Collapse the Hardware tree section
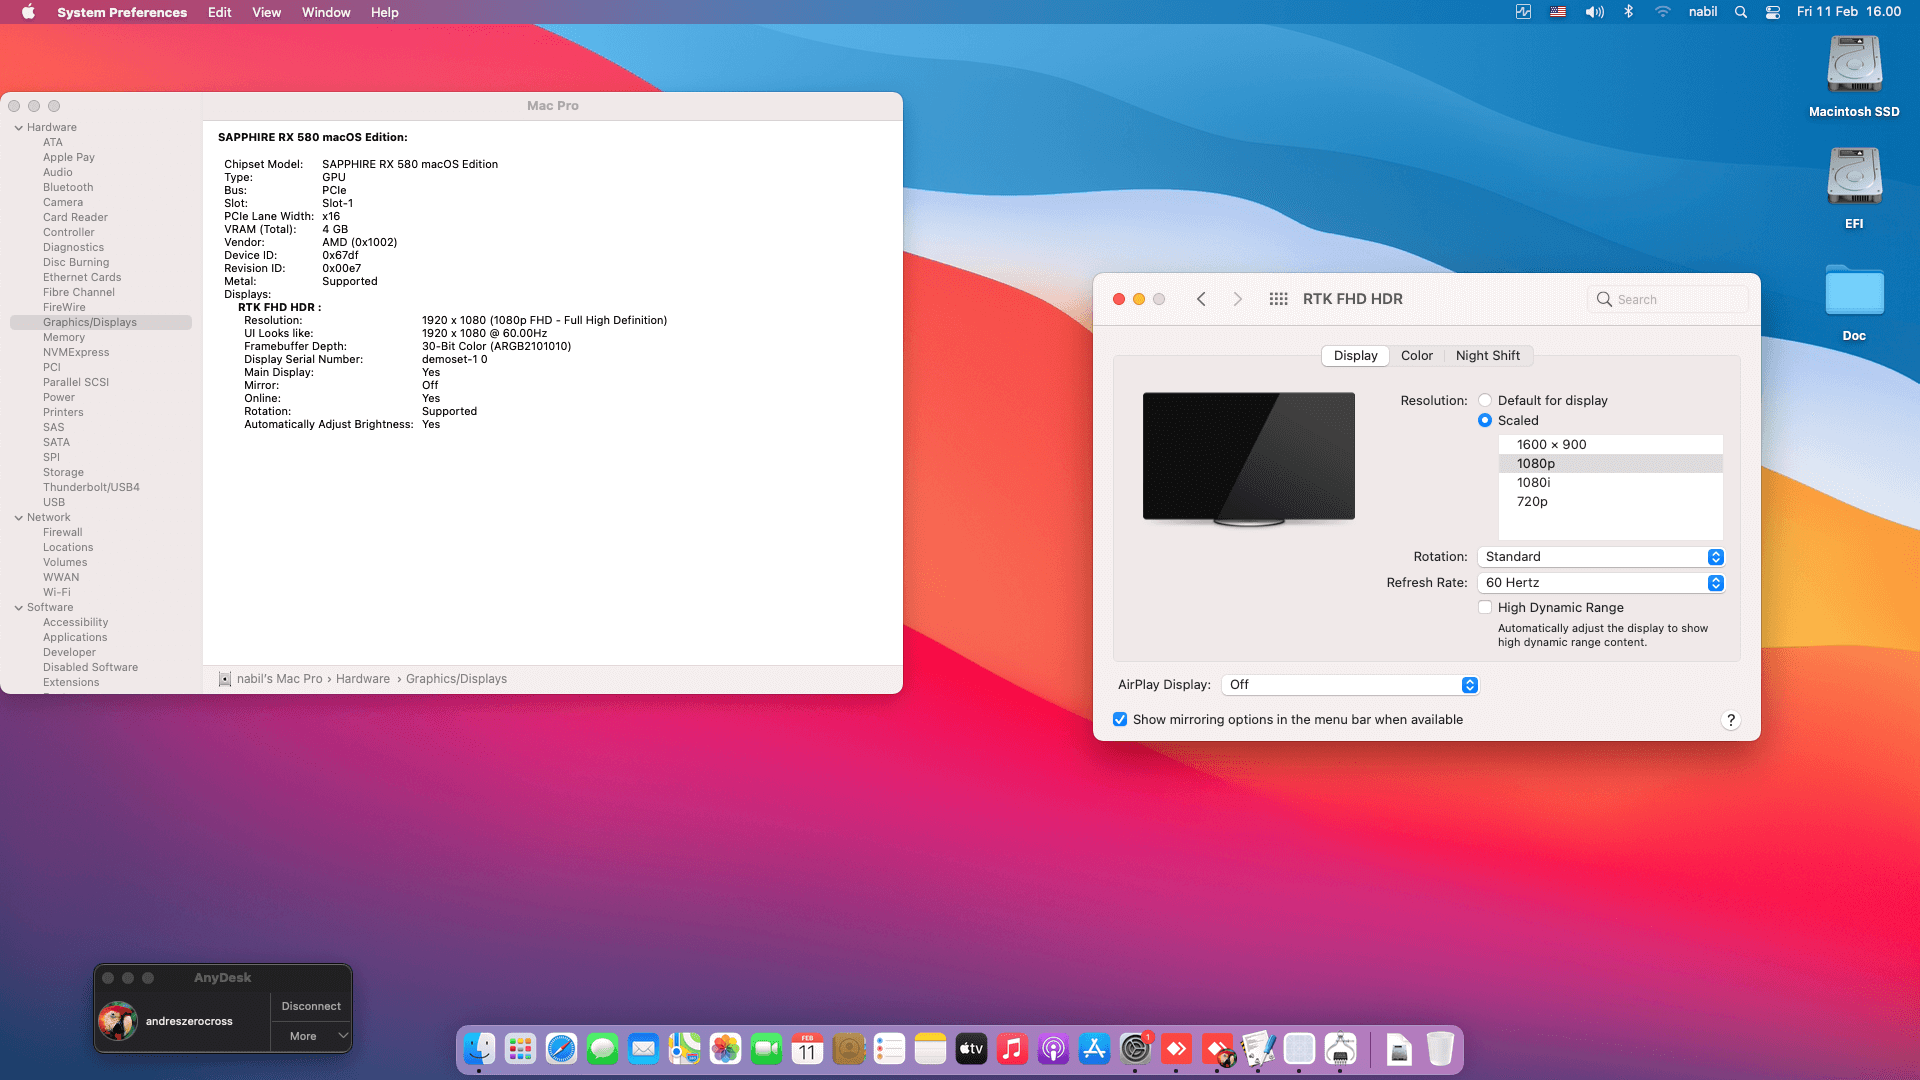The height and width of the screenshot is (1080, 1920). [x=18, y=128]
